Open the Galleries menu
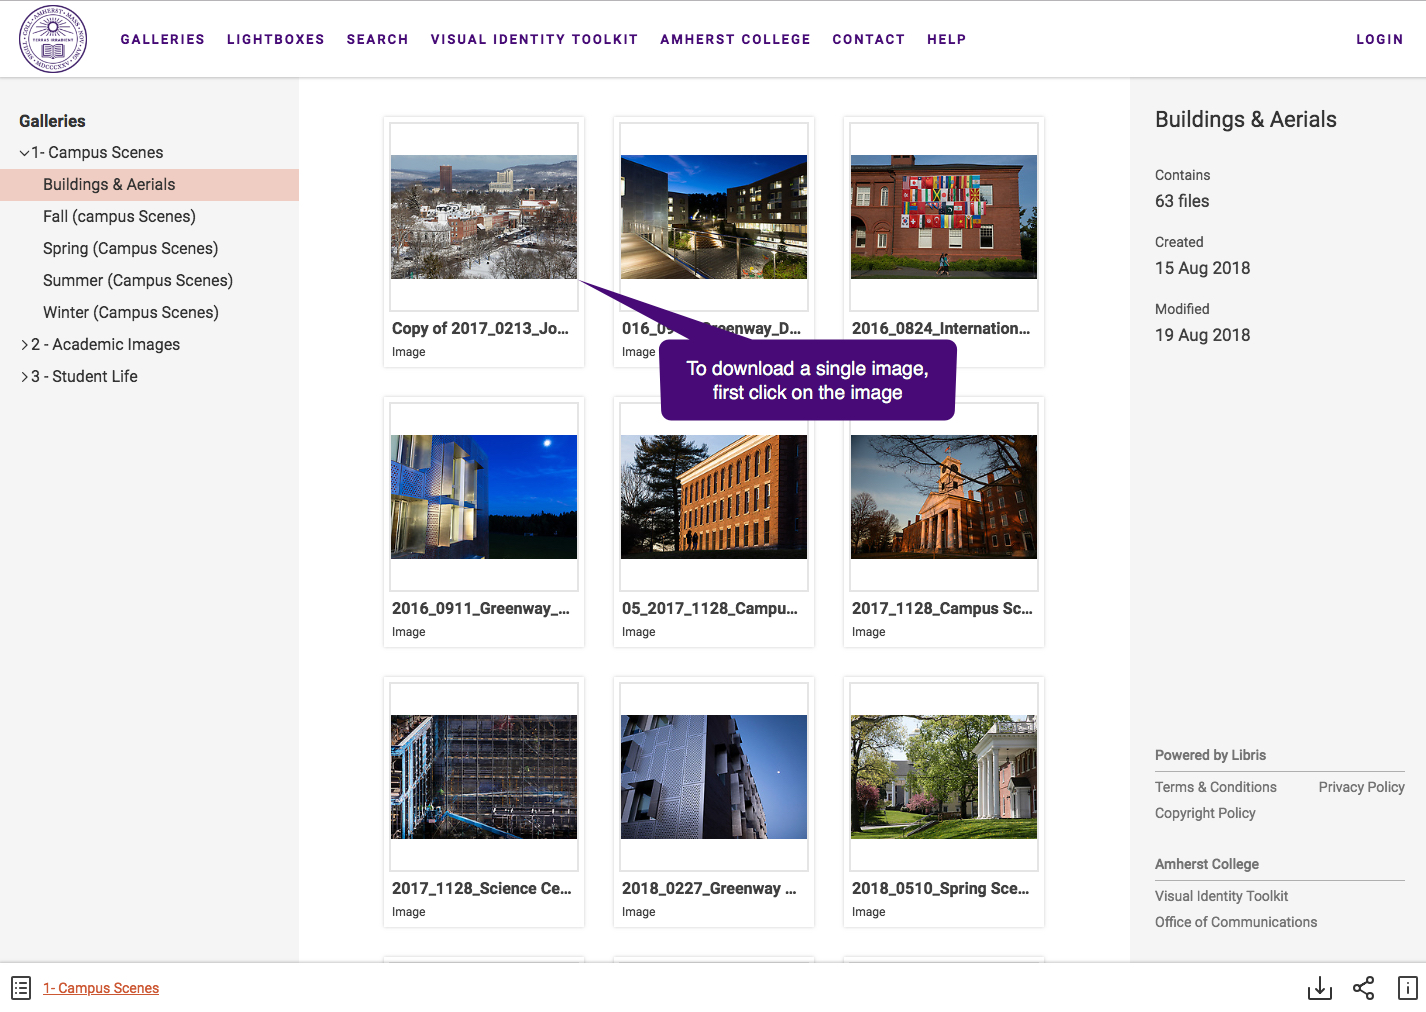This screenshot has width=1426, height=1012. (163, 39)
